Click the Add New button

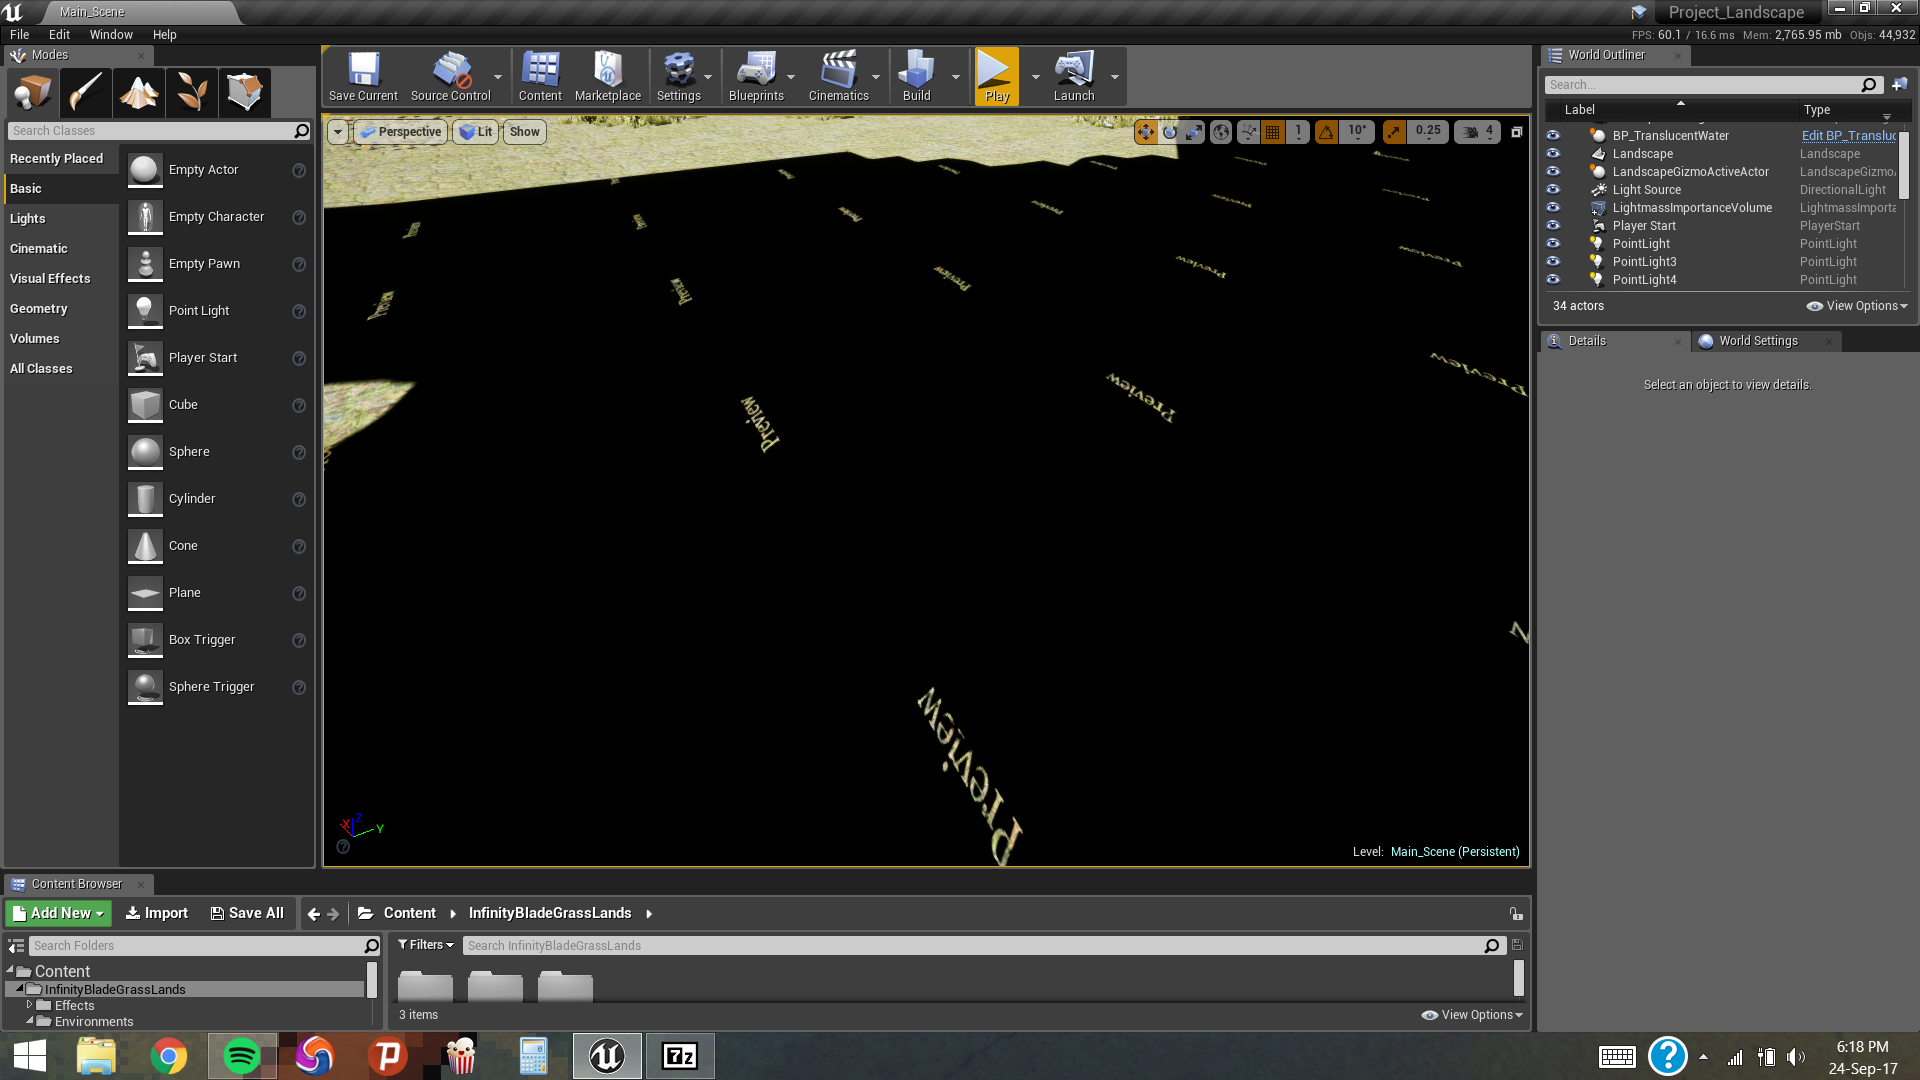59,913
